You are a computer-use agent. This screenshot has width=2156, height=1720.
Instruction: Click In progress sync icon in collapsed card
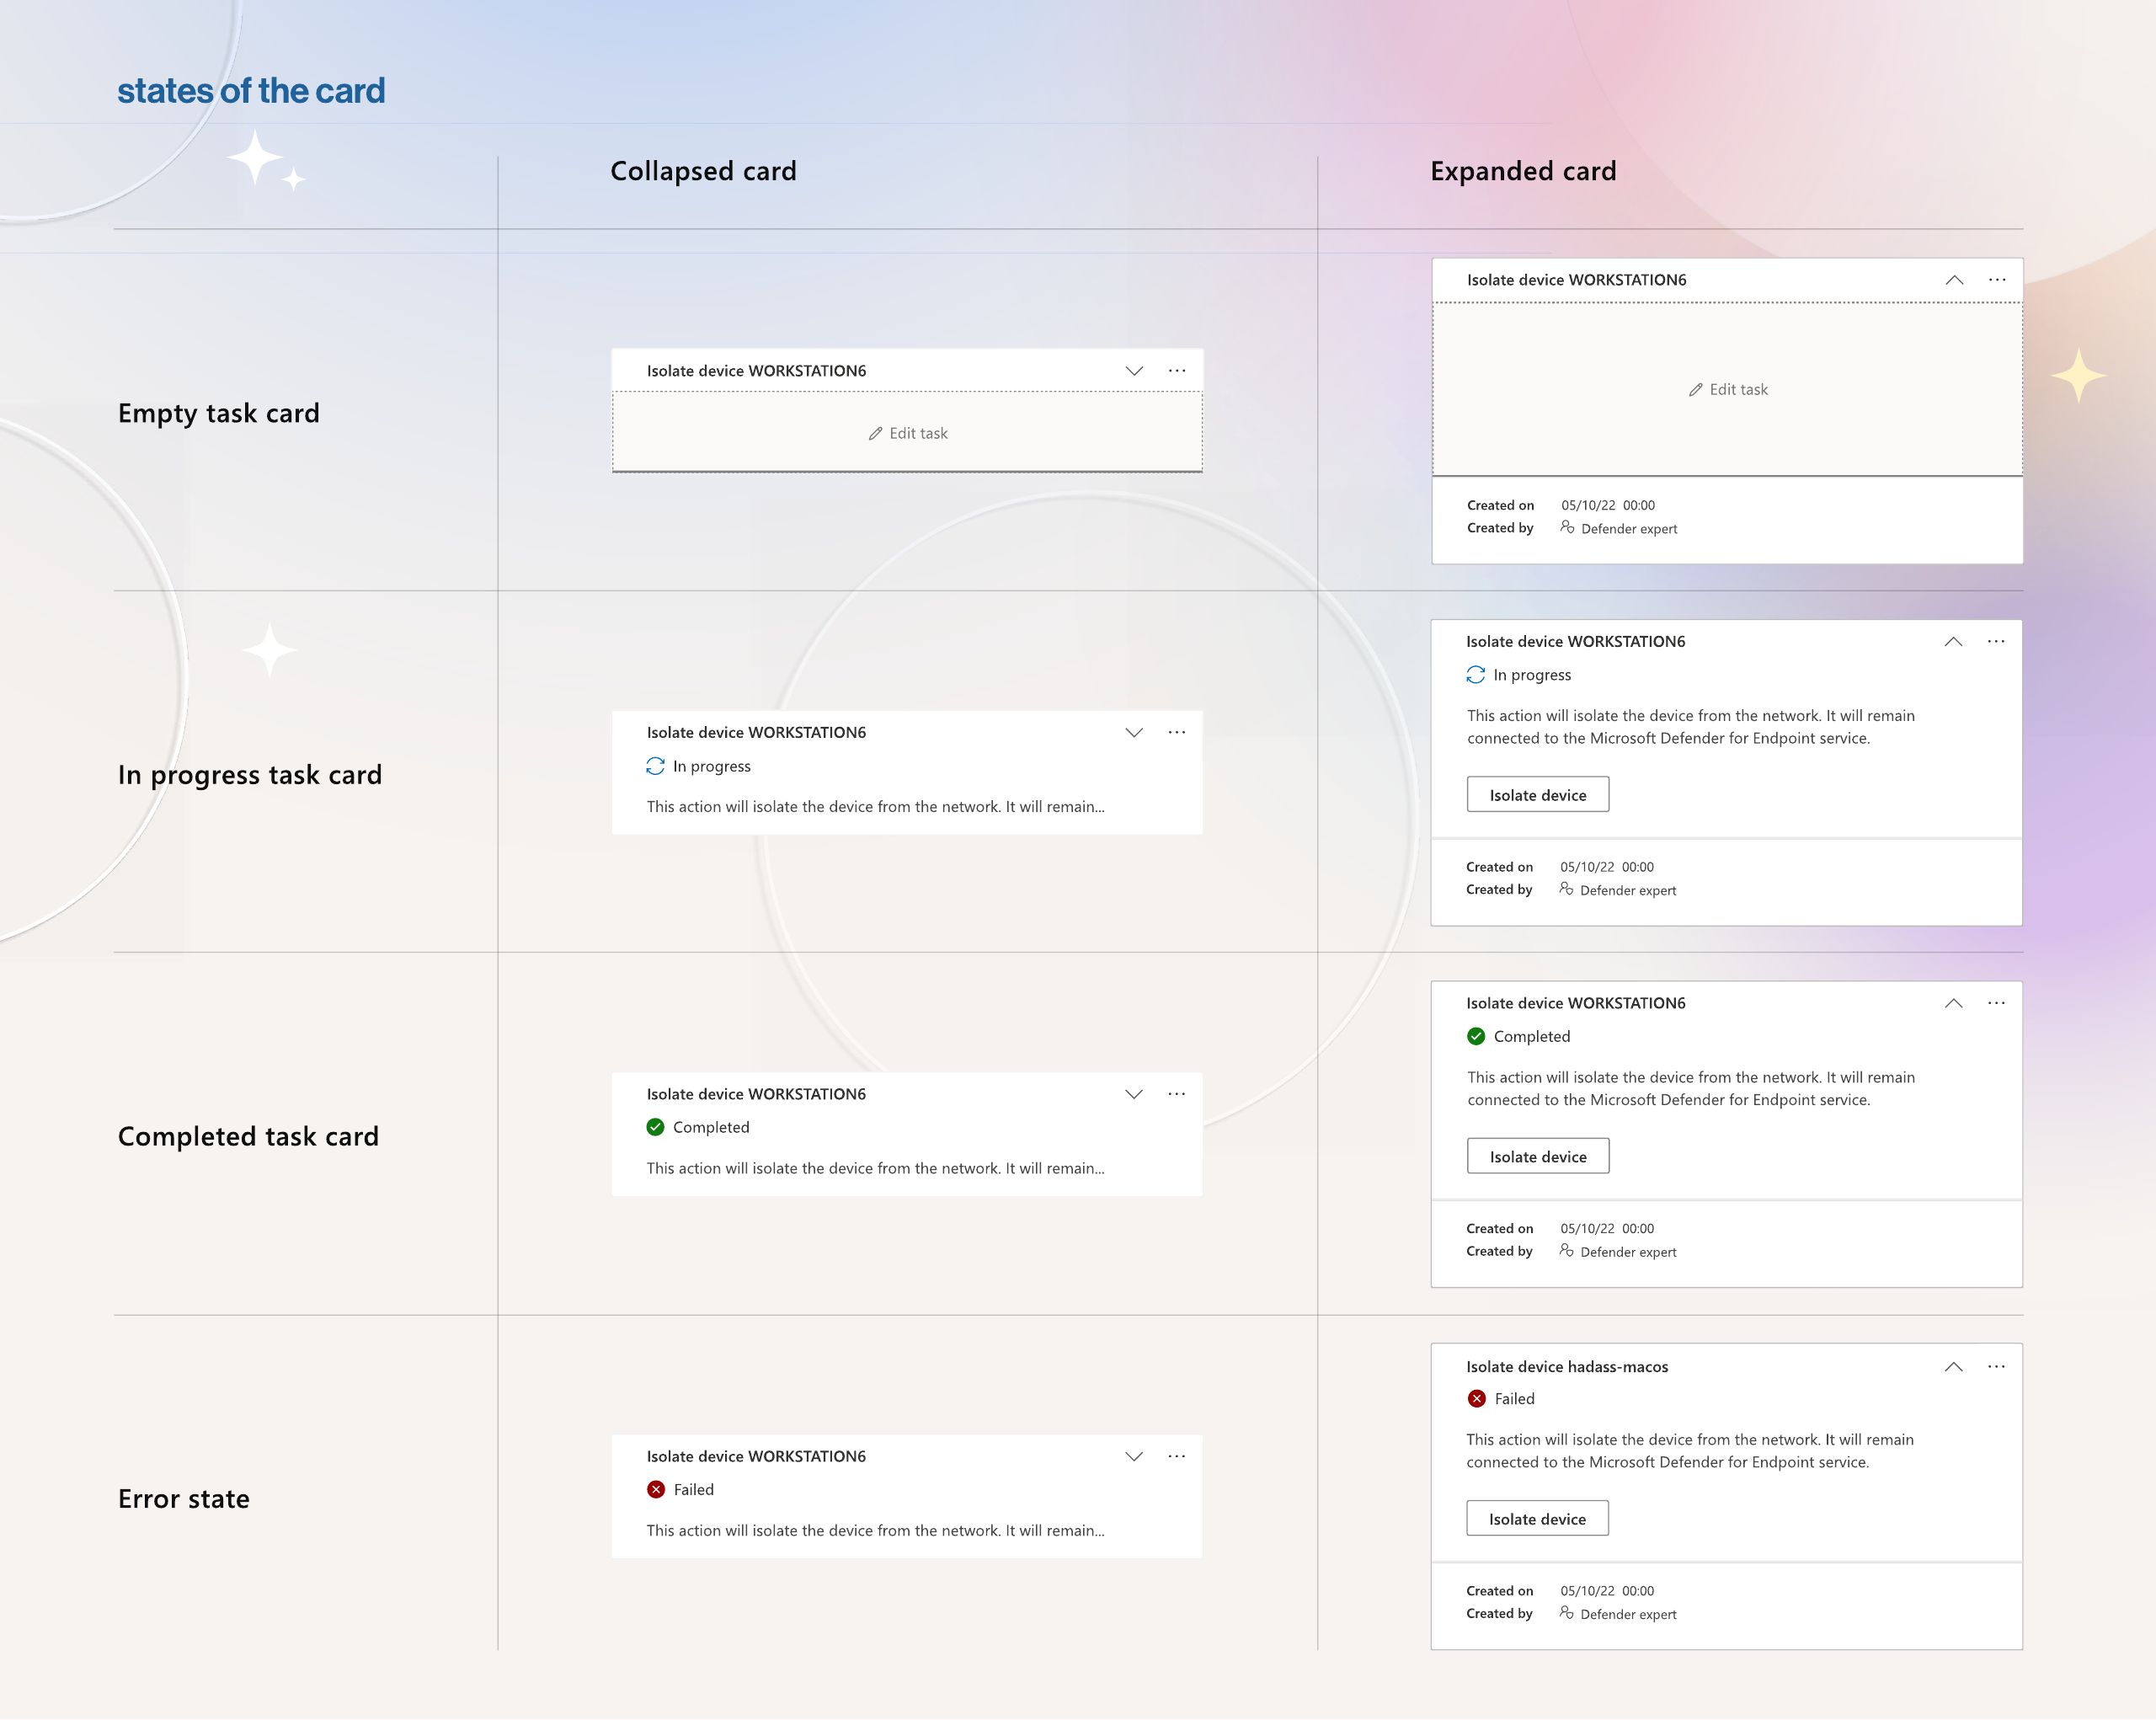click(x=655, y=766)
